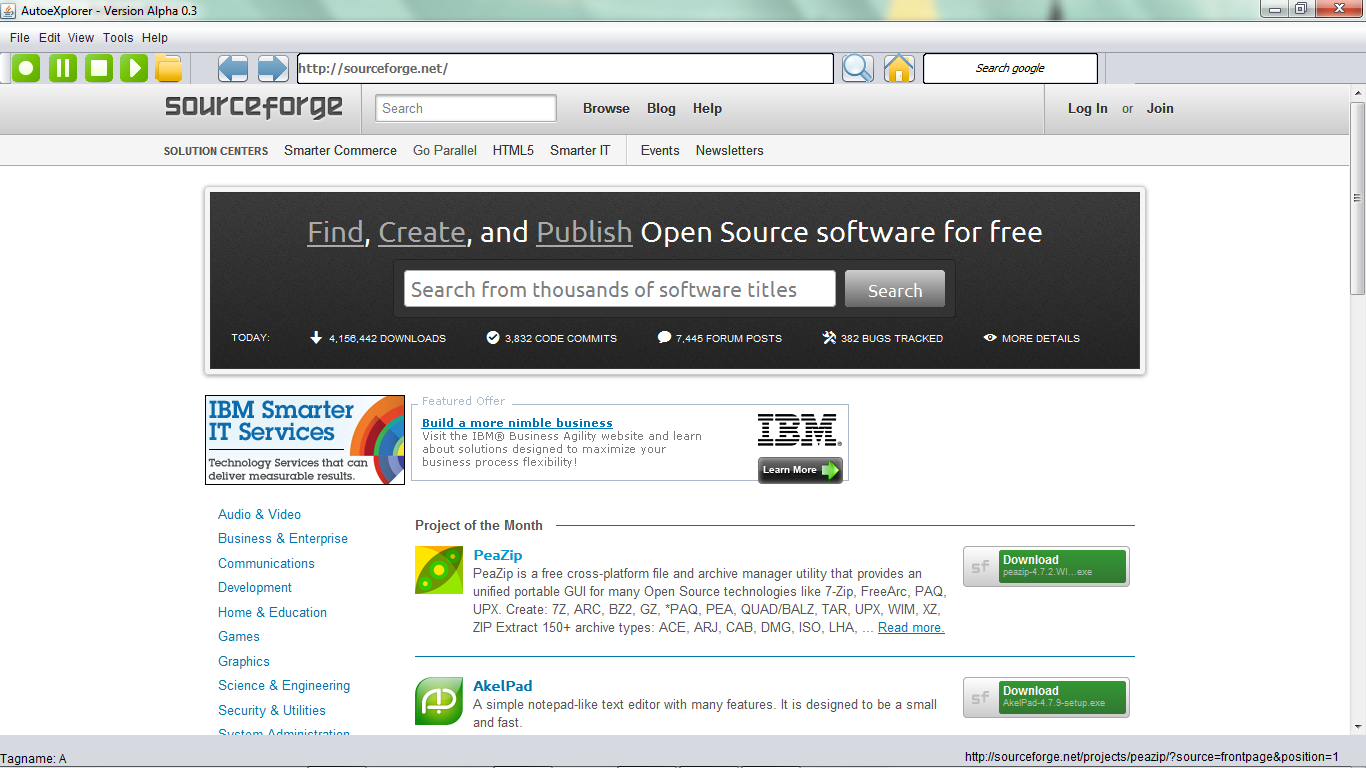Viewport: 1366px width, 768px height.
Task: Click the AkelPad project logo thumbnail
Action: (x=438, y=701)
